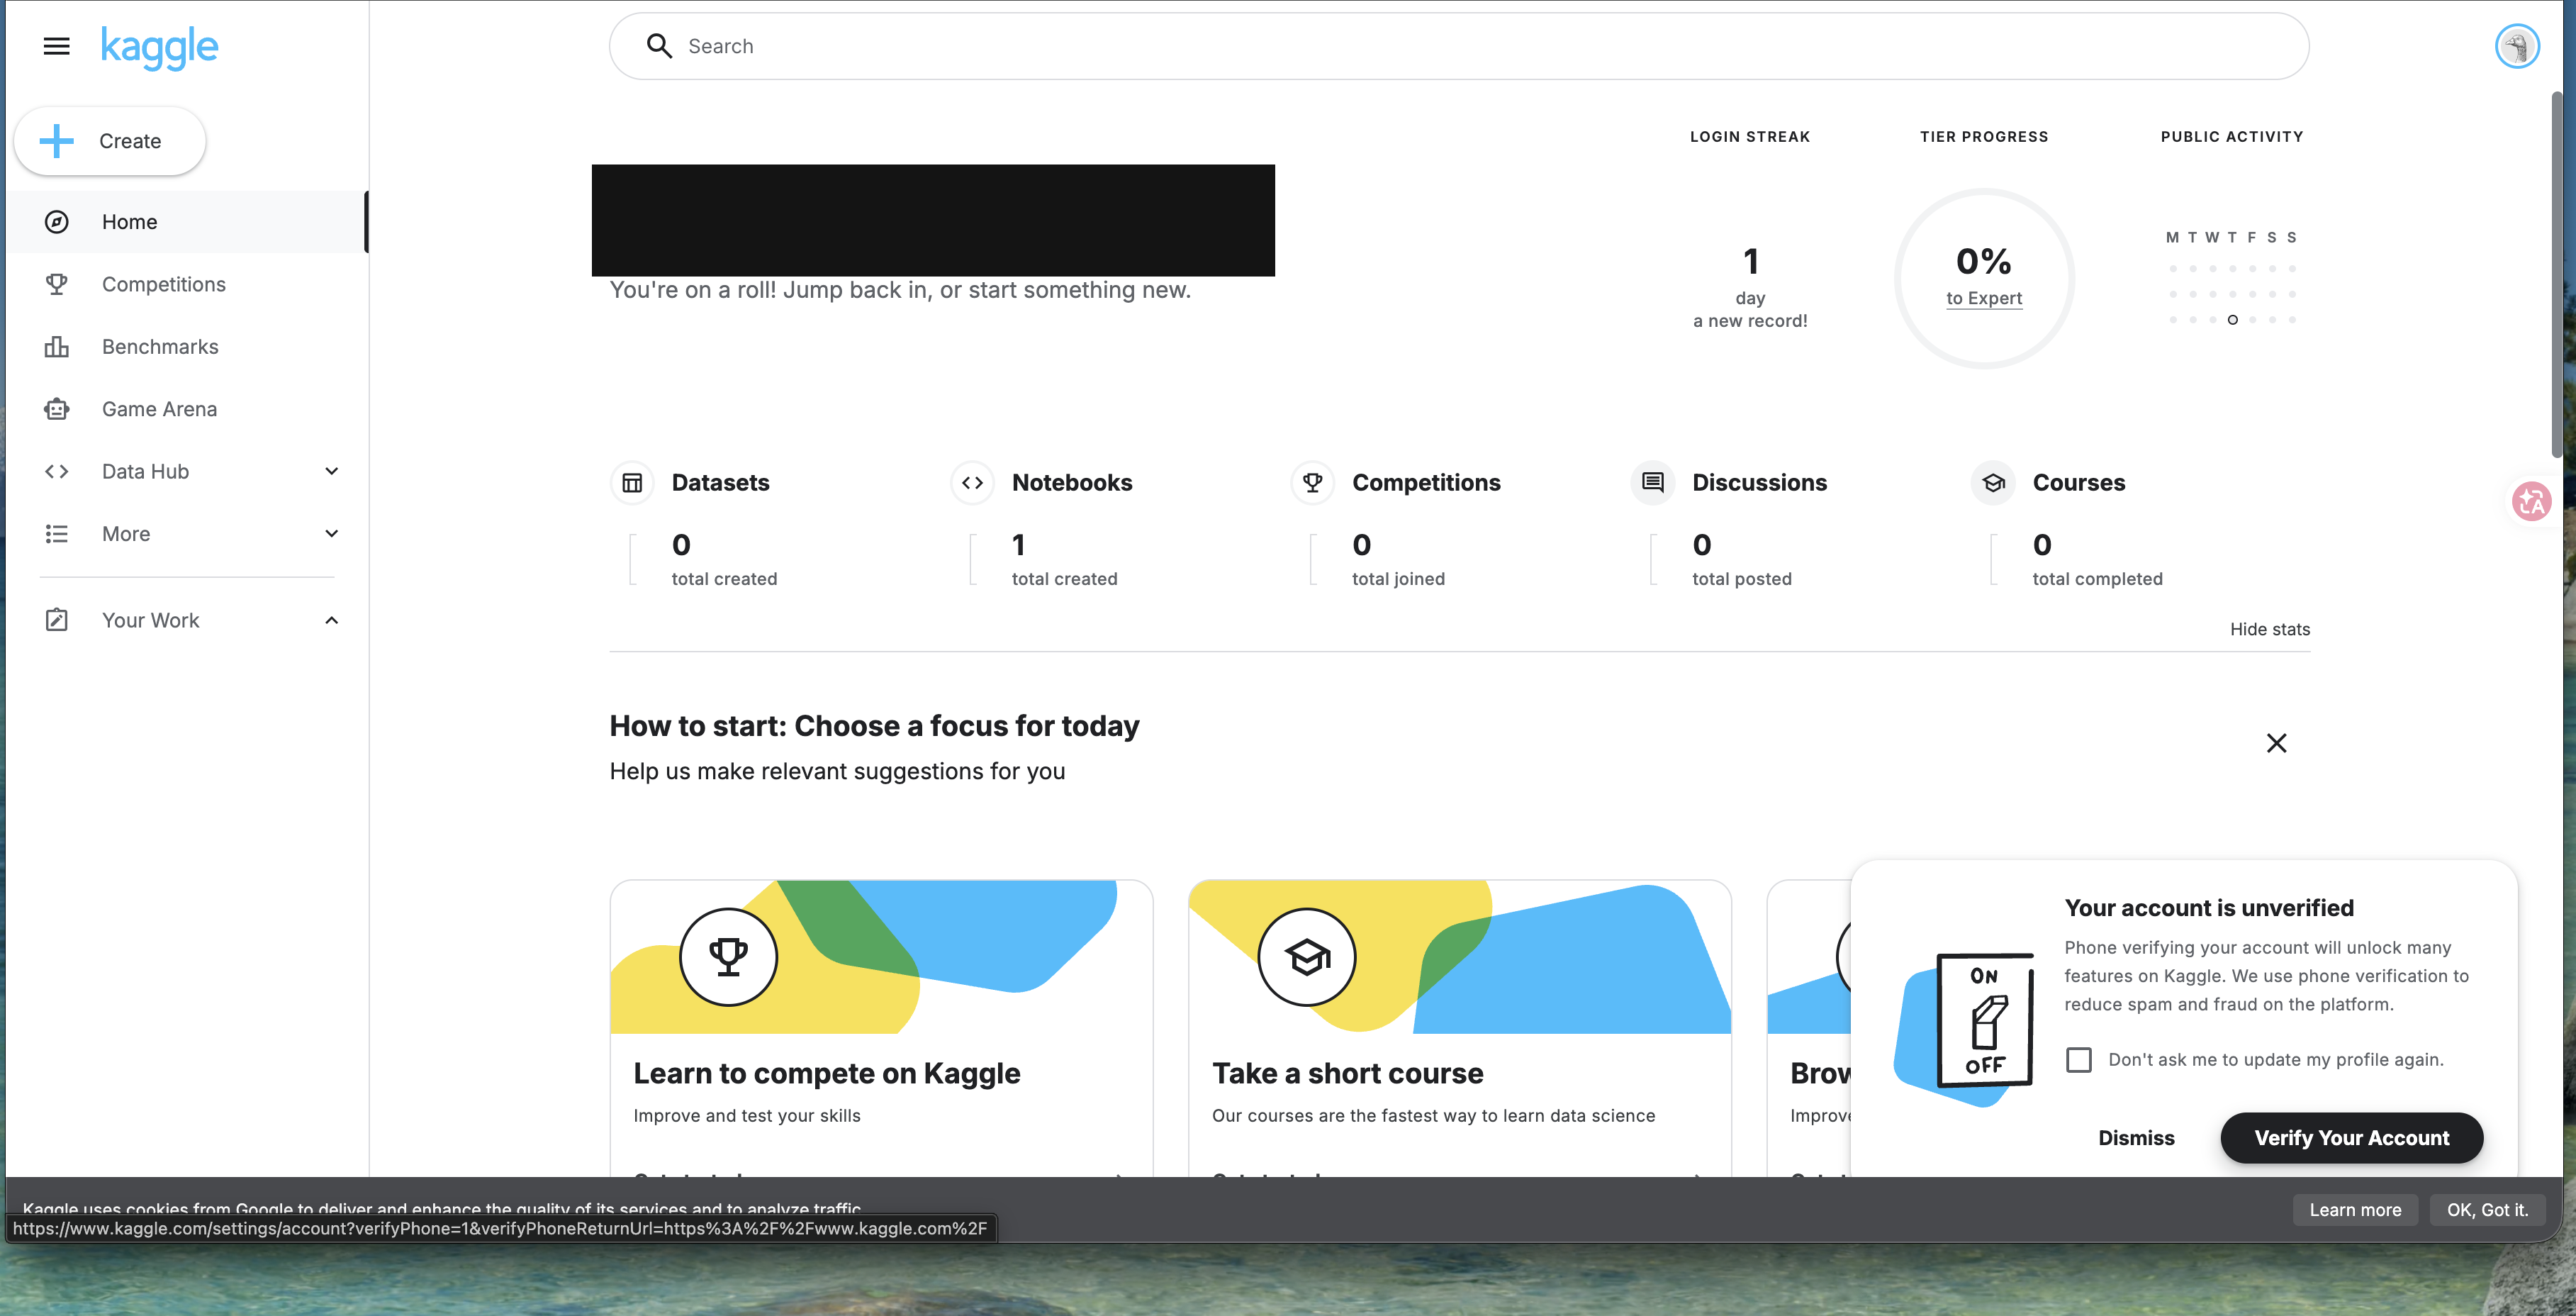Click Learn more in cookie banner

(x=2355, y=1210)
